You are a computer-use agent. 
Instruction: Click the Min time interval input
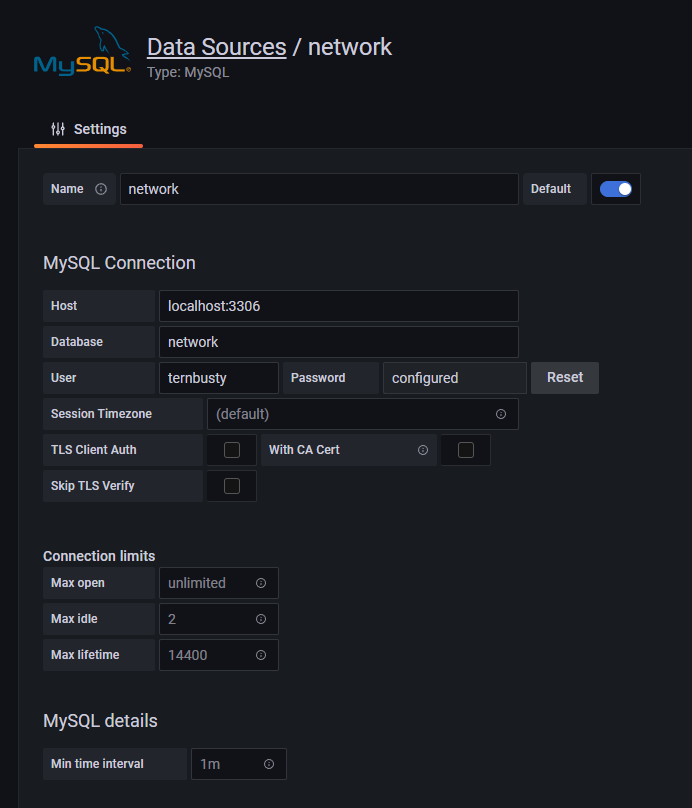click(x=239, y=764)
